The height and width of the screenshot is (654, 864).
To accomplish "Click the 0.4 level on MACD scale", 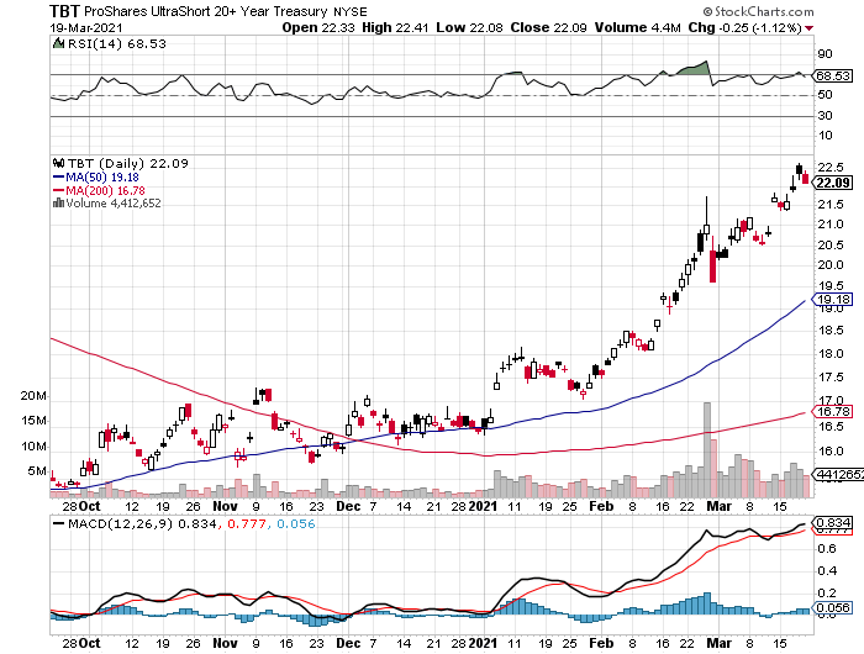I will [x=827, y=571].
